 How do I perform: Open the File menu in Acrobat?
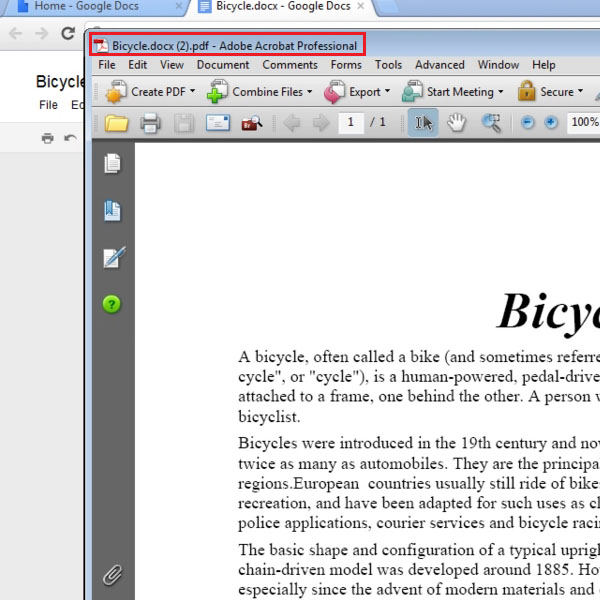pos(107,65)
